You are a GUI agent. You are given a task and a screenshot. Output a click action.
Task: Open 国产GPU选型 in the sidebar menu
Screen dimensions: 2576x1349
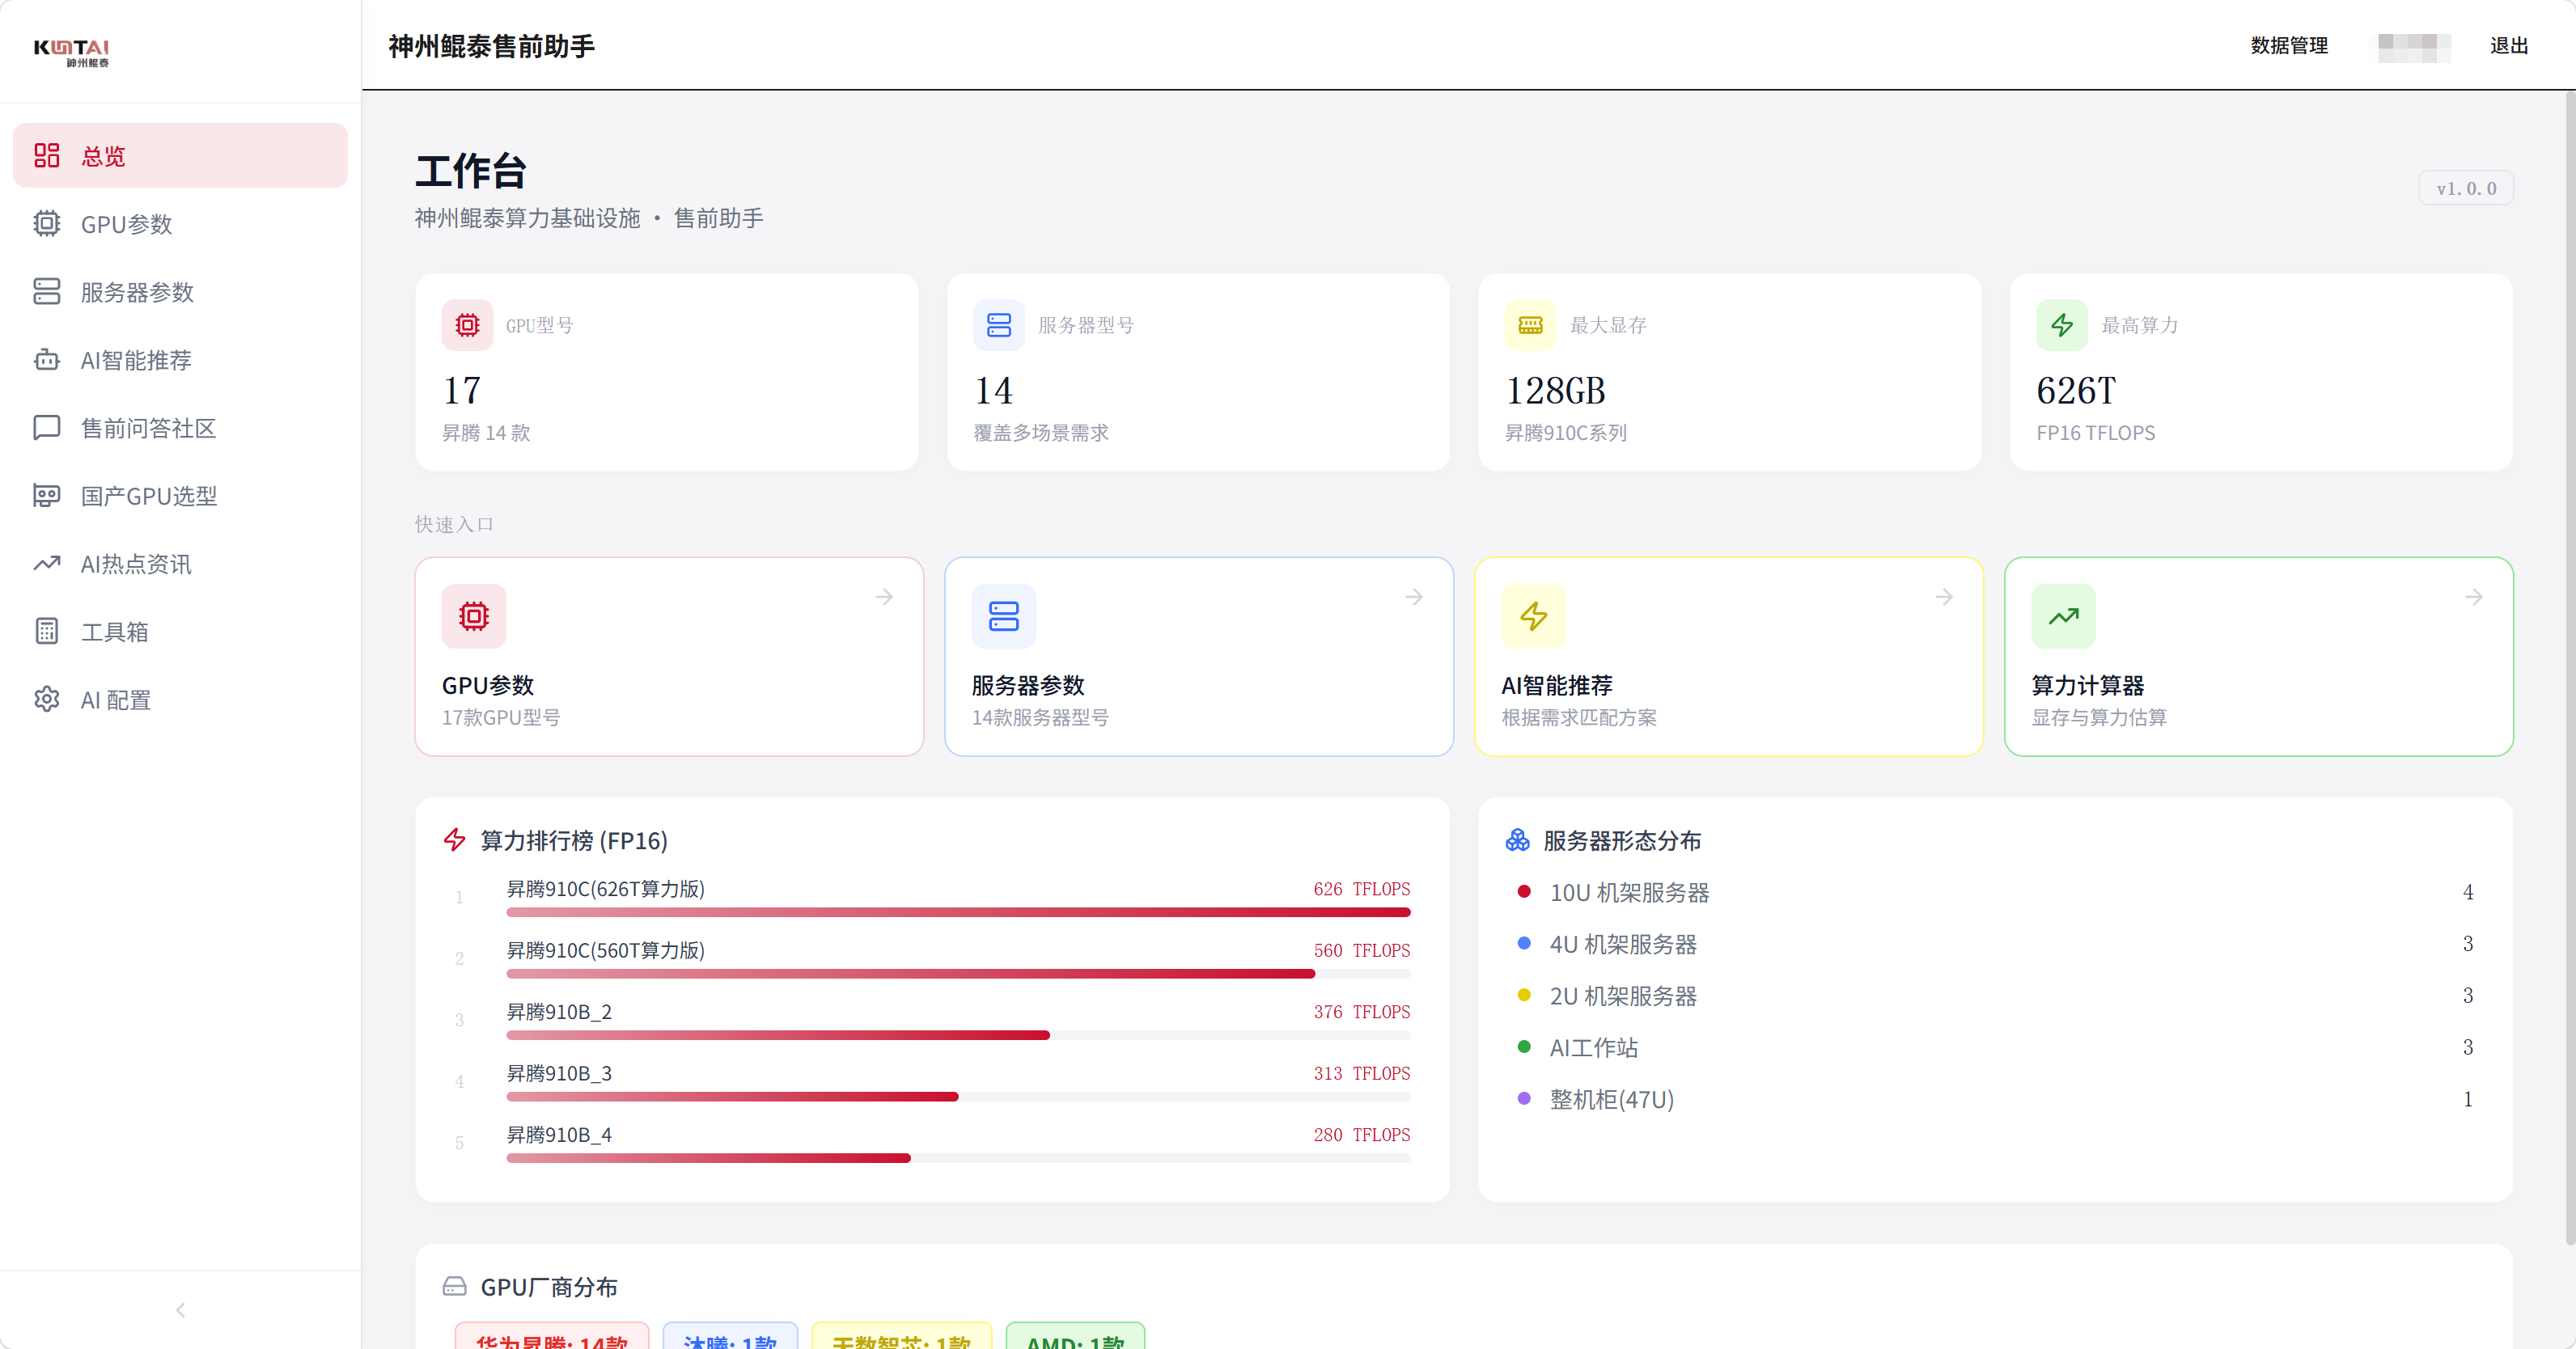pyautogui.click(x=180, y=496)
